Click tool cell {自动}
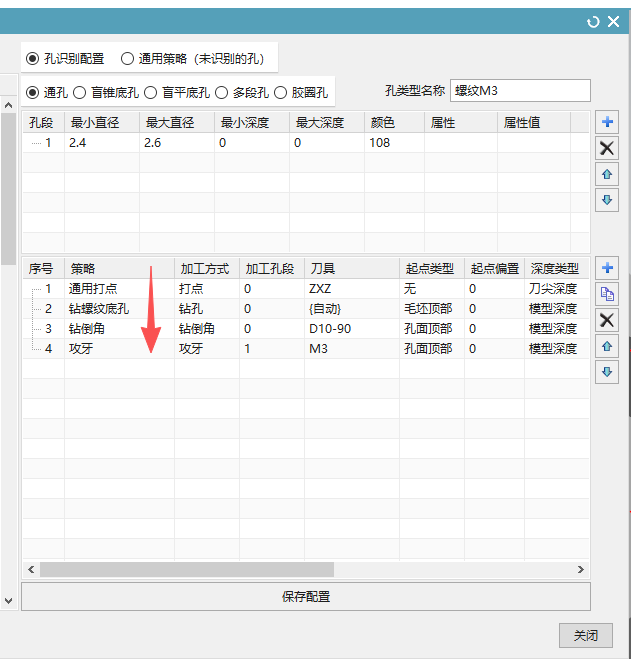The width and height of the screenshot is (631, 659). [x=352, y=309]
